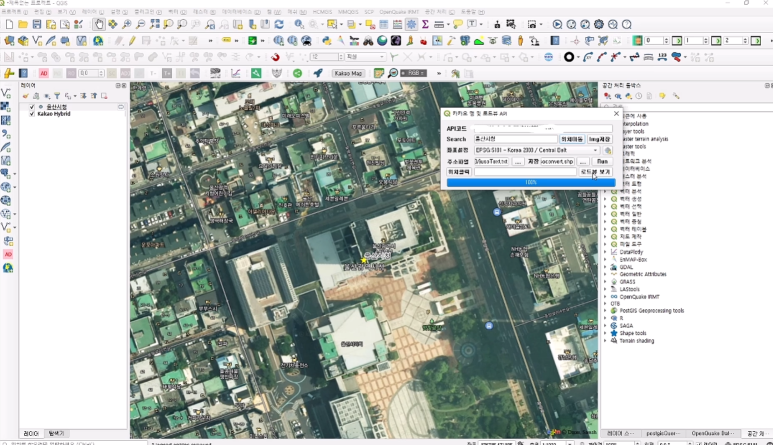Open the Processing toolbox gear icon in toolbar
The height and width of the screenshot is (445, 773).
411,24
